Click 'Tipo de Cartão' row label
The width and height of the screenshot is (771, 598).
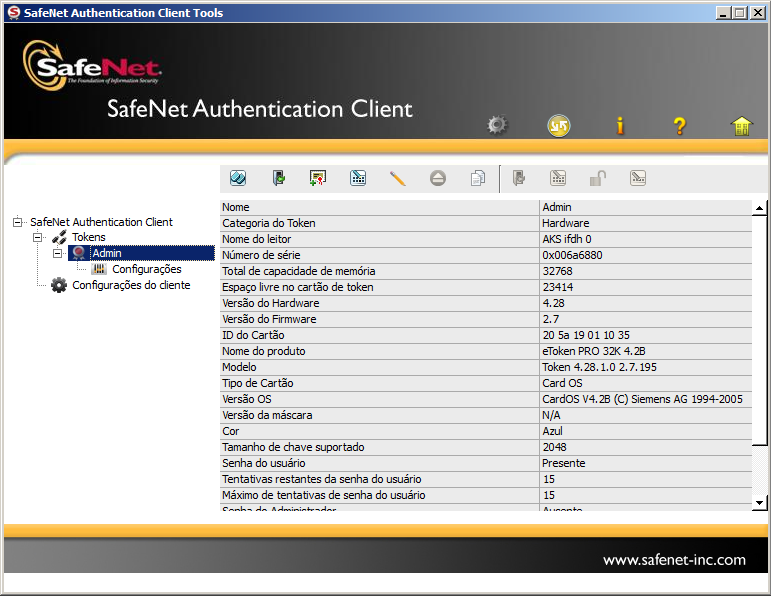point(258,383)
